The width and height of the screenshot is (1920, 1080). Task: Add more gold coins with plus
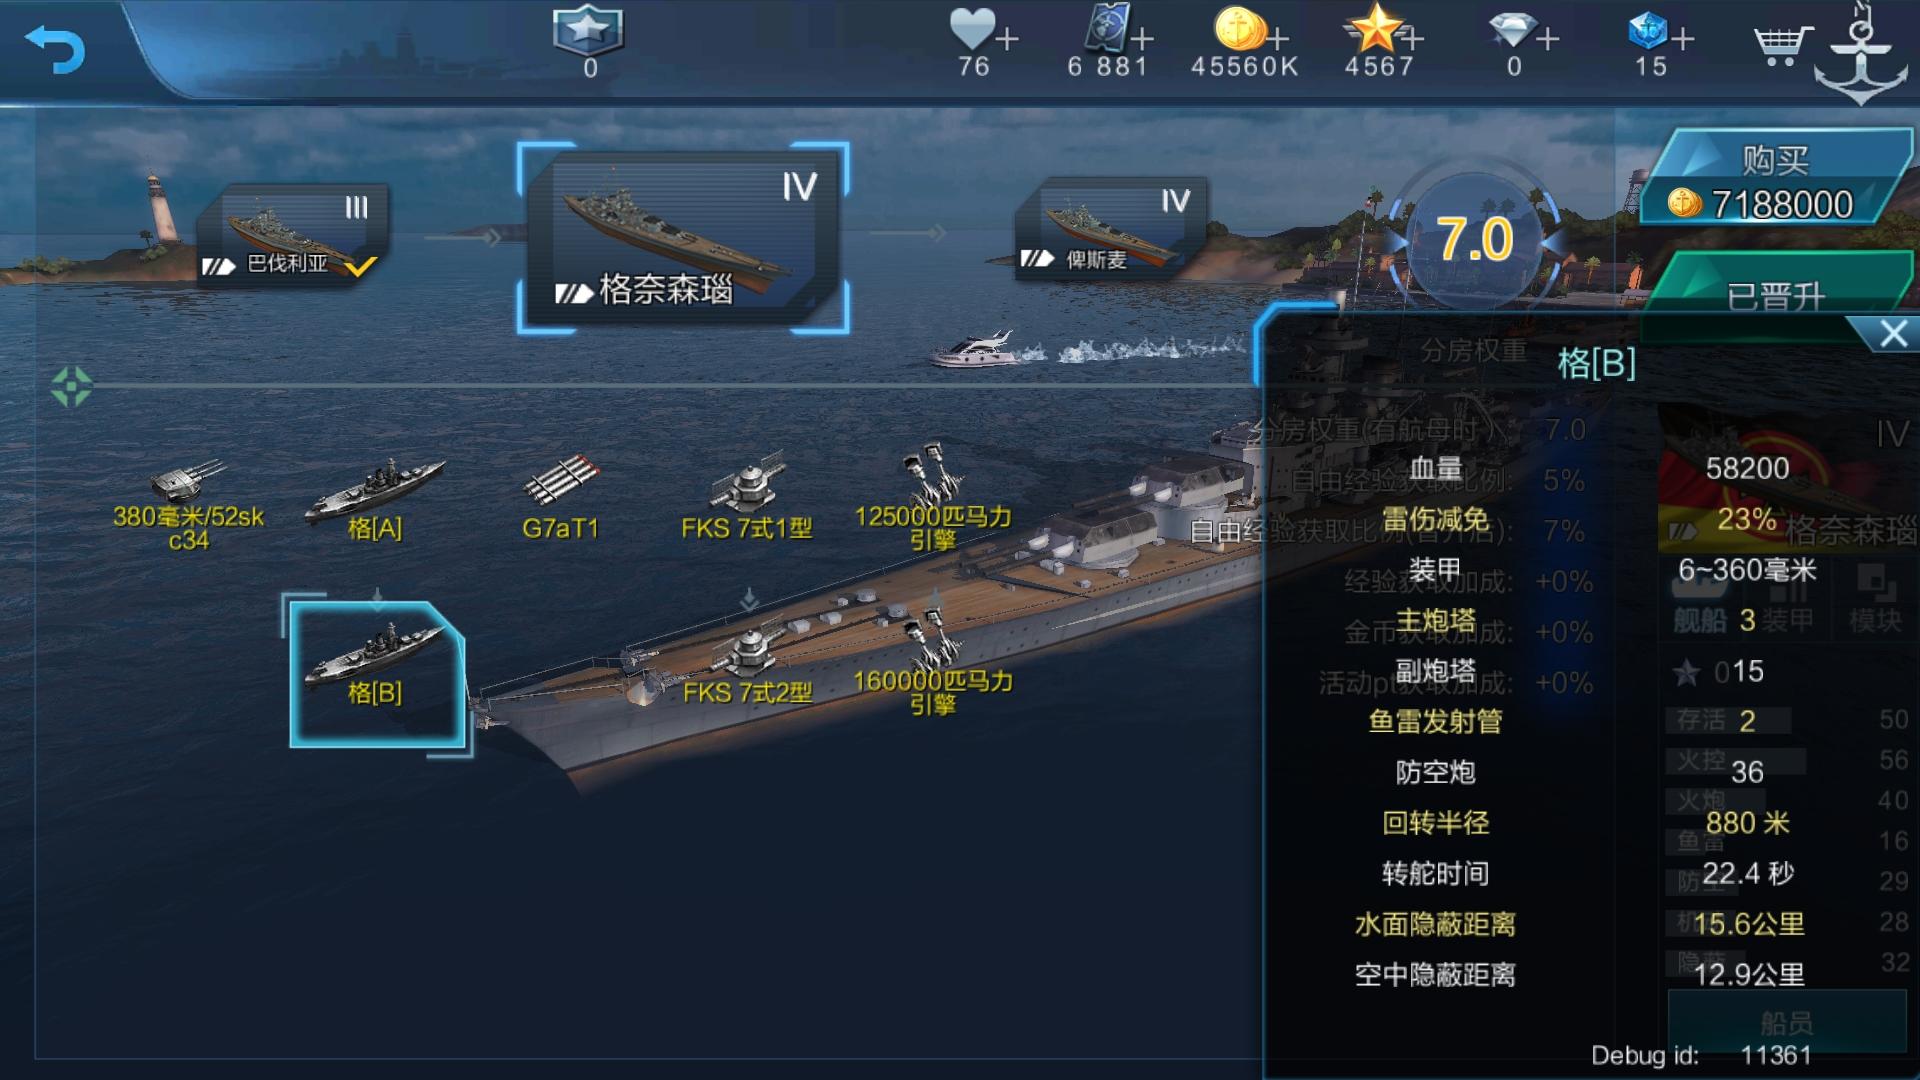[1279, 38]
